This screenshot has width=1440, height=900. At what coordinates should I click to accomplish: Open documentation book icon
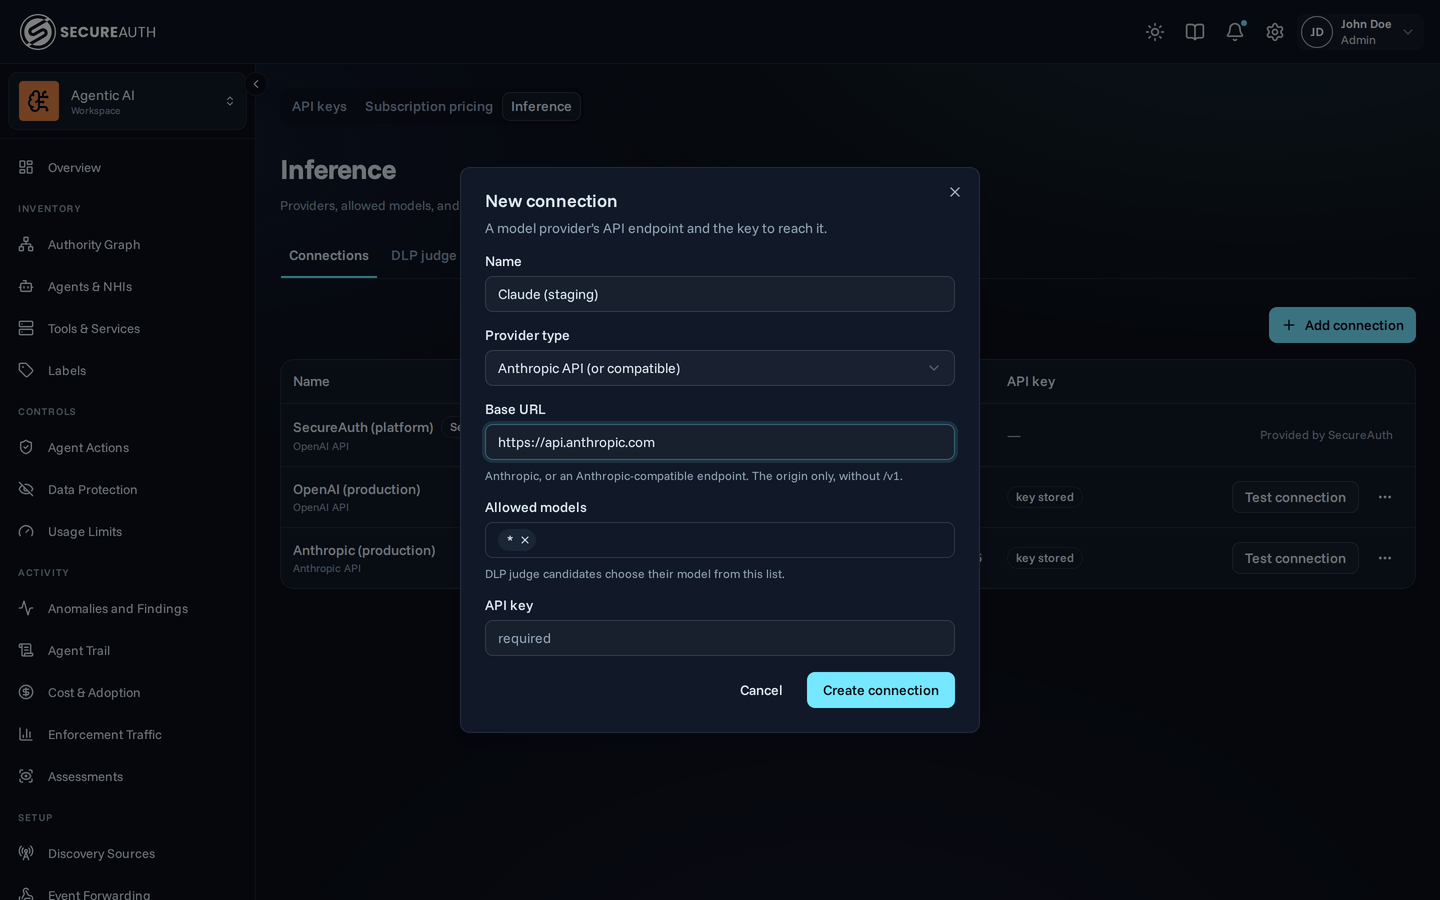pos(1195,32)
